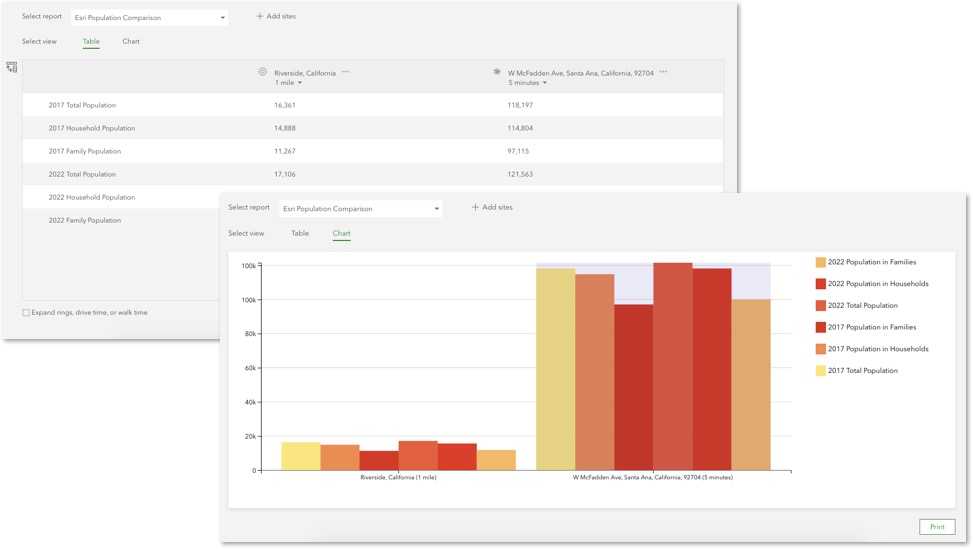Viewport: 973px width, 549px height.
Task: Click the value 14,888 in the table
Action: (x=285, y=128)
